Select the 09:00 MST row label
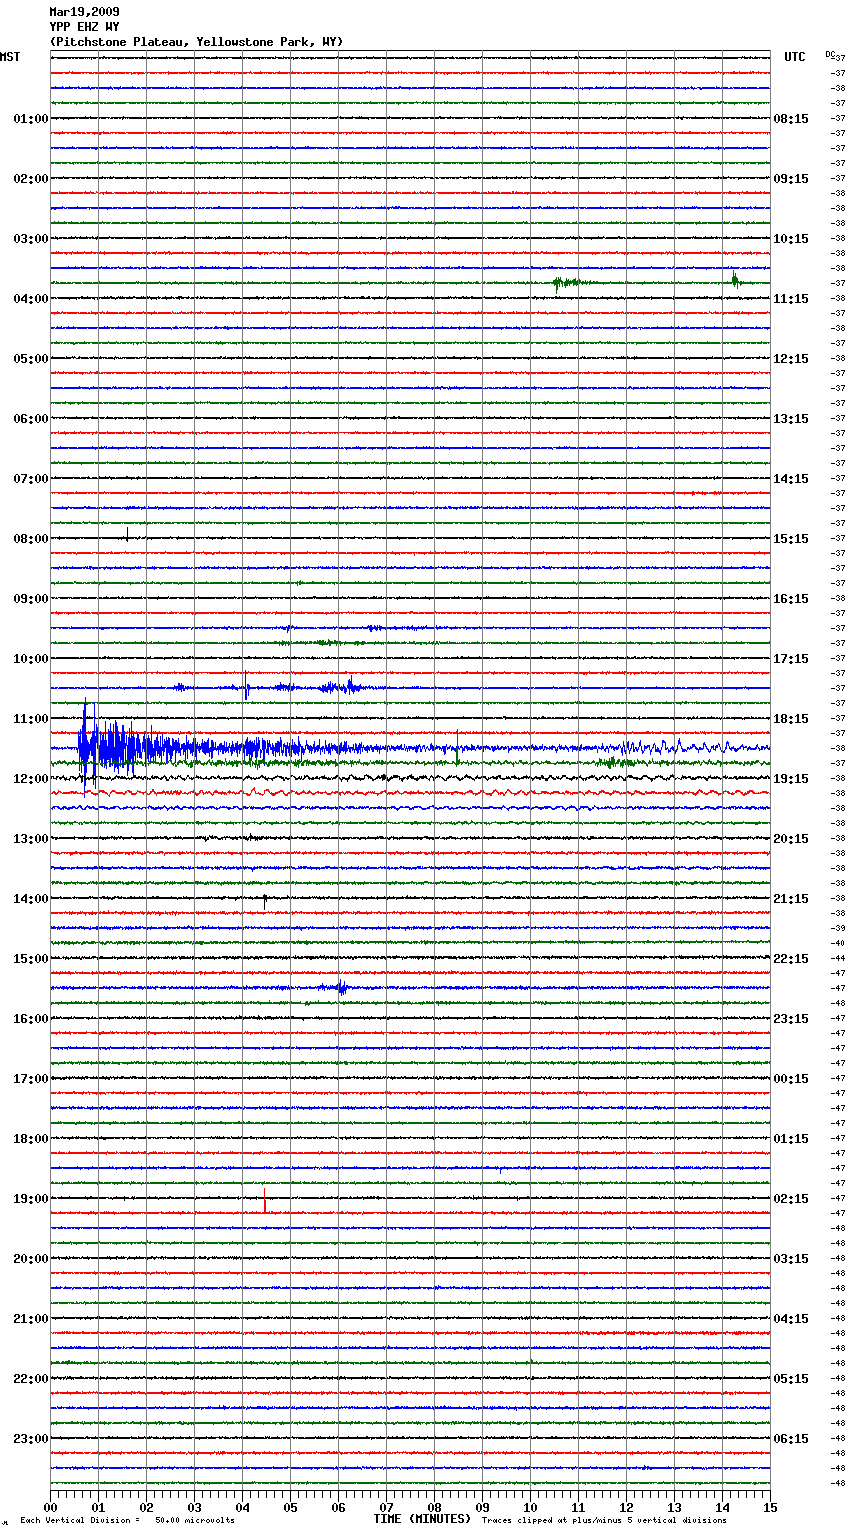850x1534 pixels. tap(30, 599)
